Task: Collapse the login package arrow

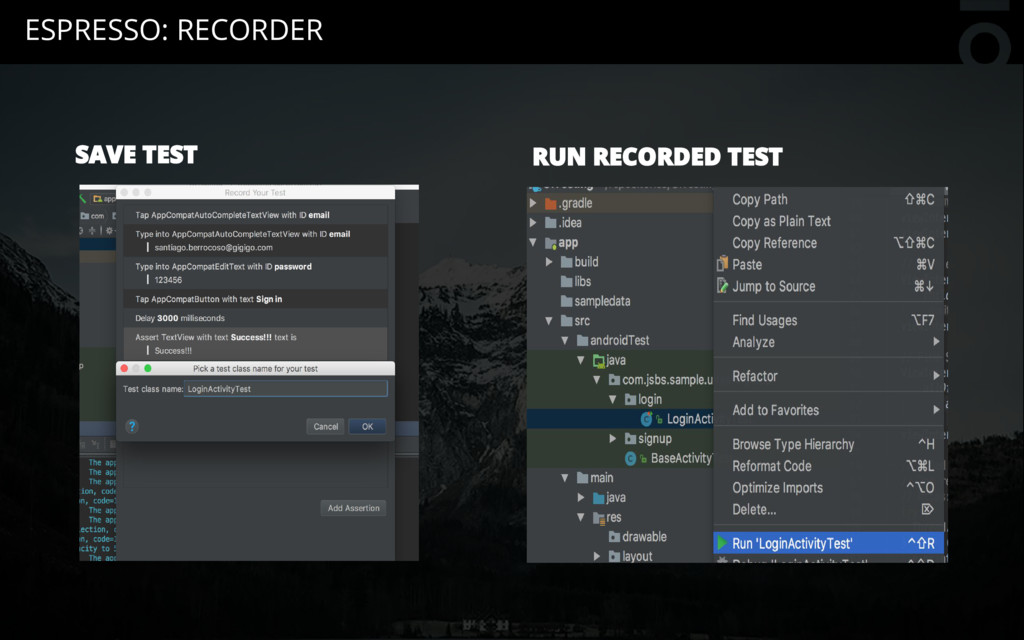Action: (x=613, y=399)
